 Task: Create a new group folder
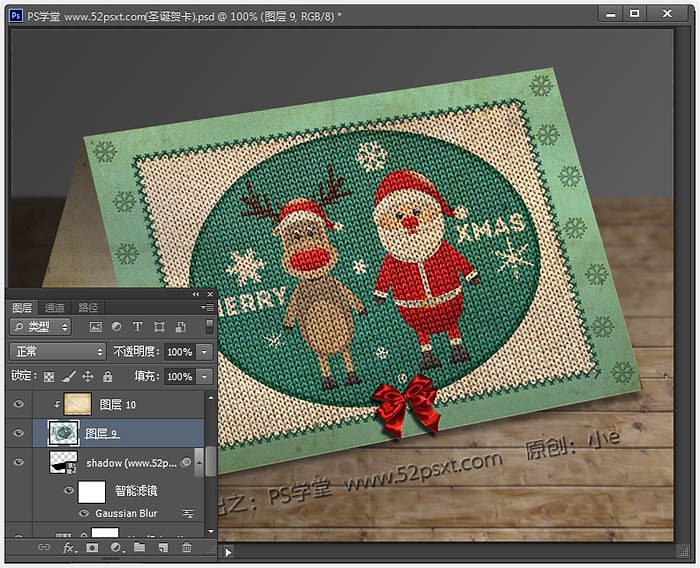click(x=140, y=547)
